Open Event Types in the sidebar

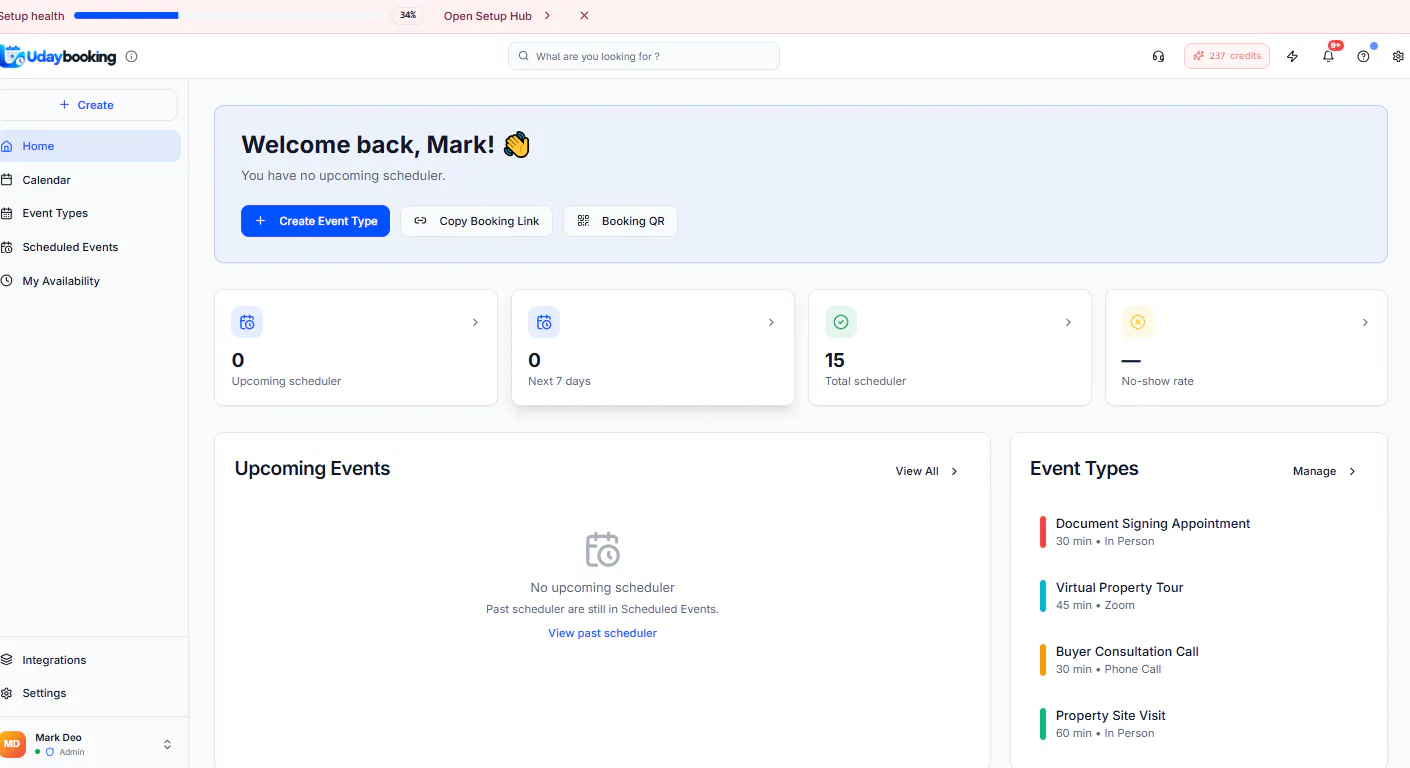(x=90, y=213)
